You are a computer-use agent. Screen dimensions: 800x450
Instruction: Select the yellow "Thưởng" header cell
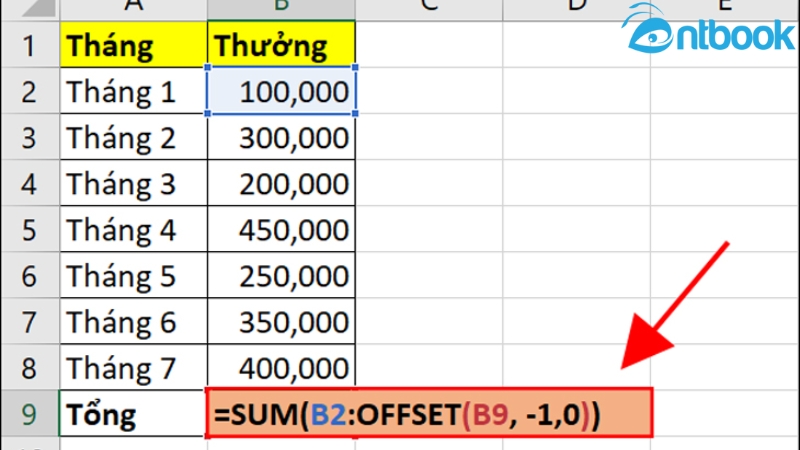[x=281, y=45]
